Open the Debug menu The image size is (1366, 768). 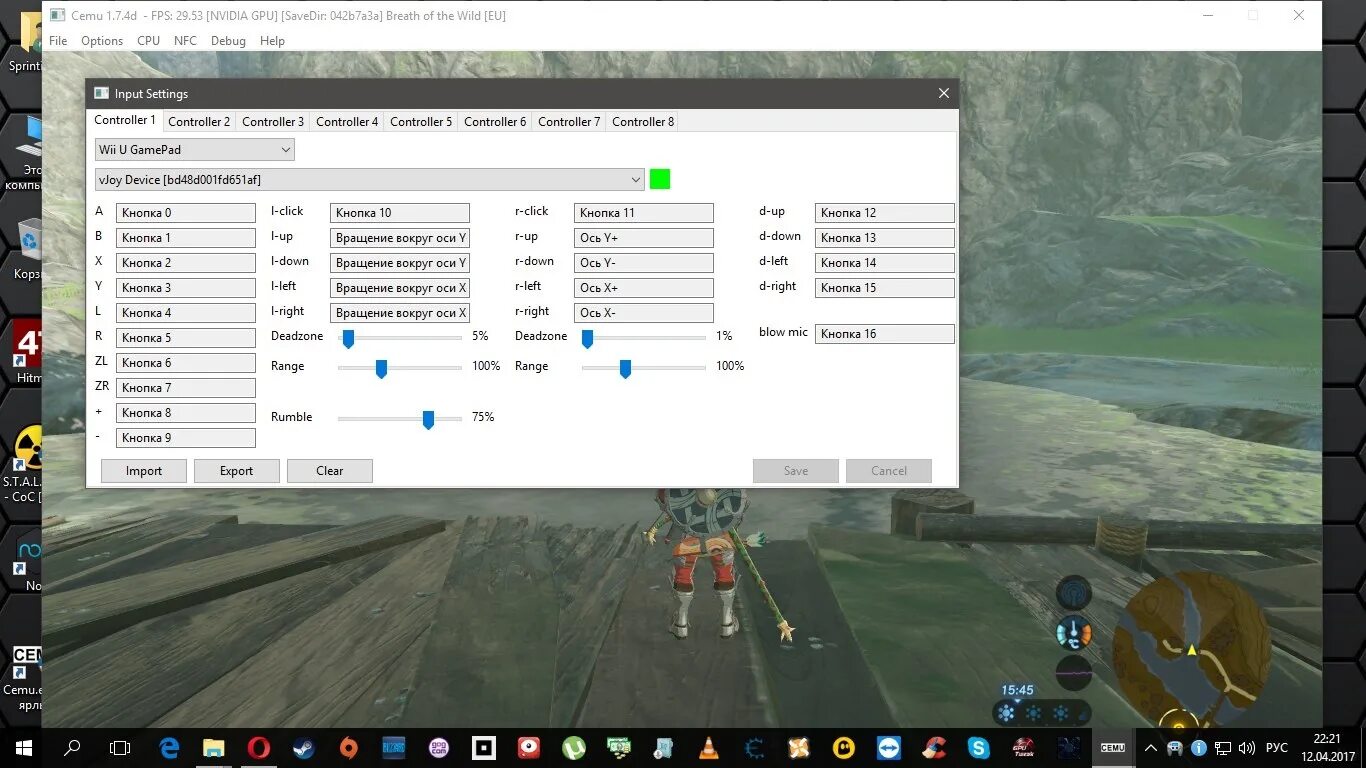[x=228, y=41]
